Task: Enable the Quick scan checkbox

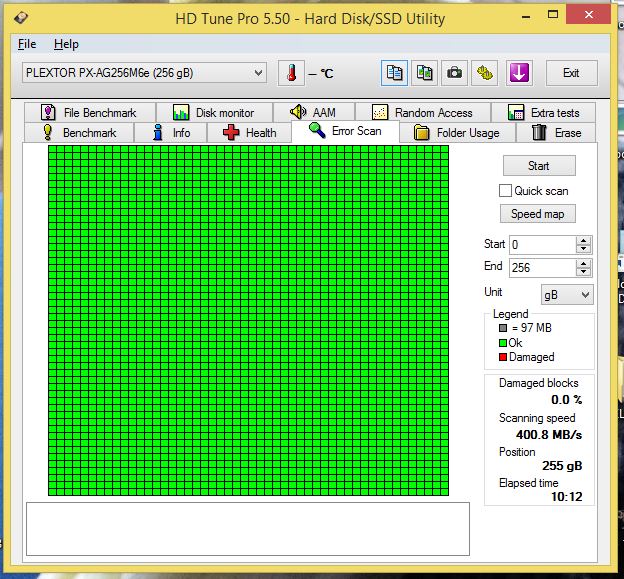Action: [505, 191]
